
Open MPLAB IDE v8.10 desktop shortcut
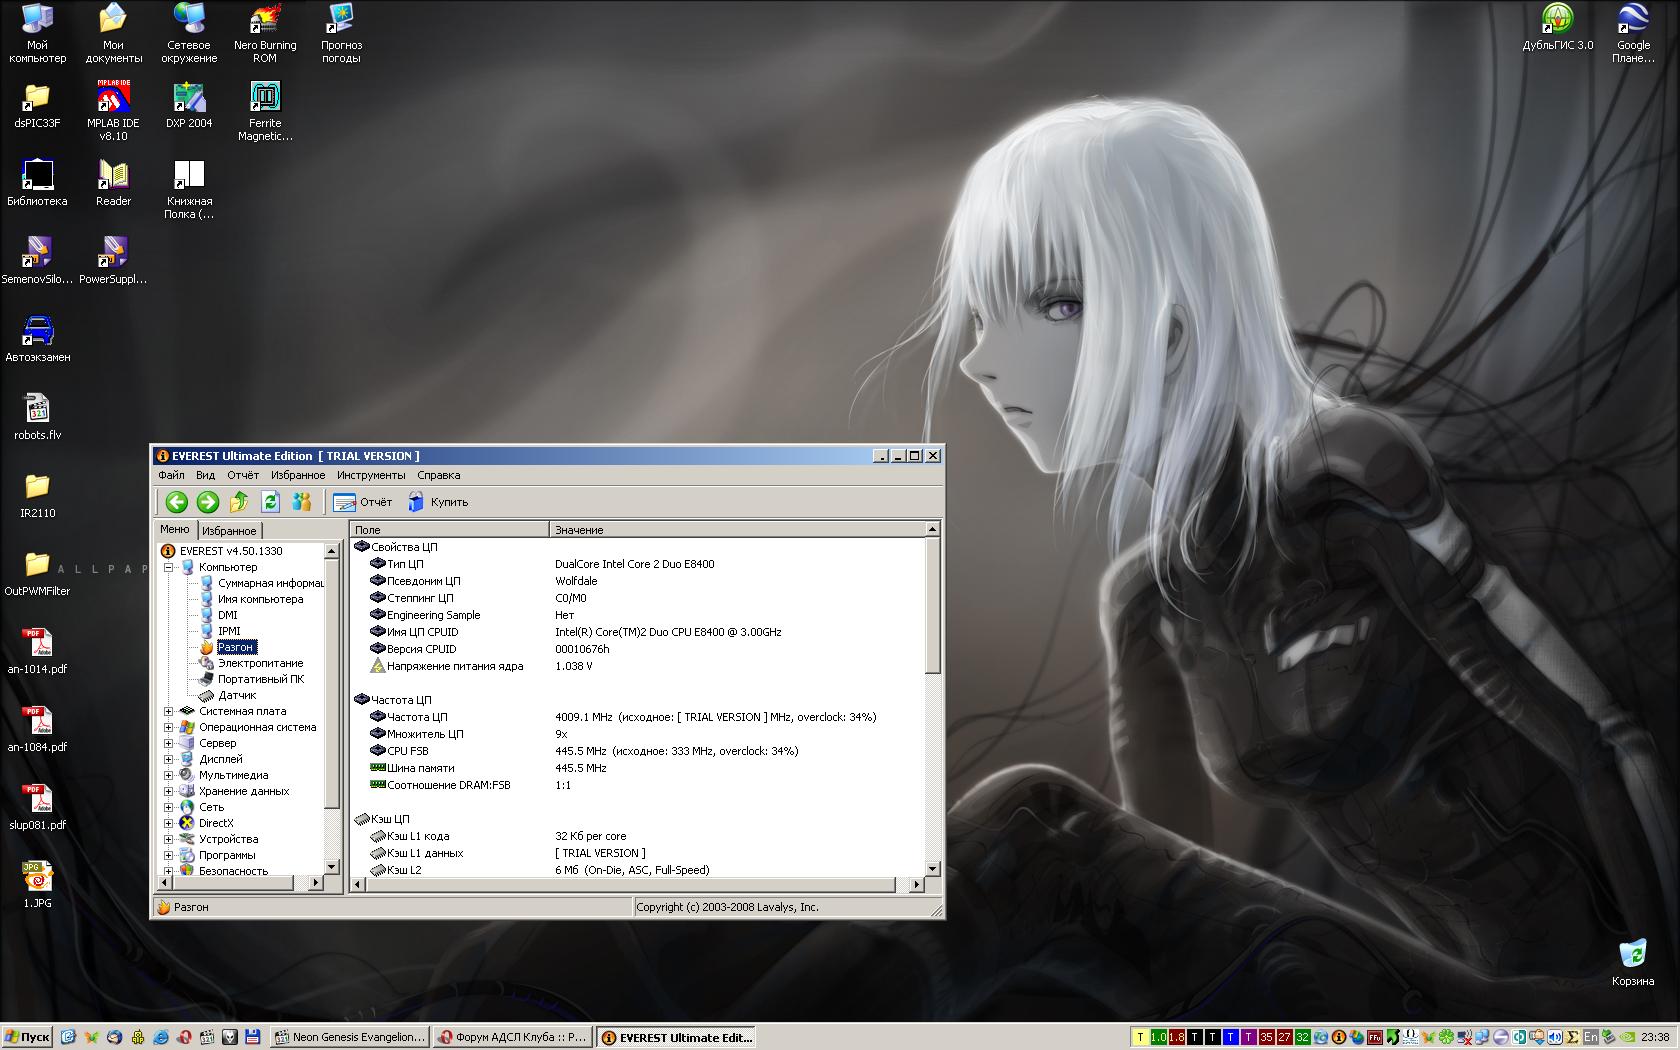(113, 98)
